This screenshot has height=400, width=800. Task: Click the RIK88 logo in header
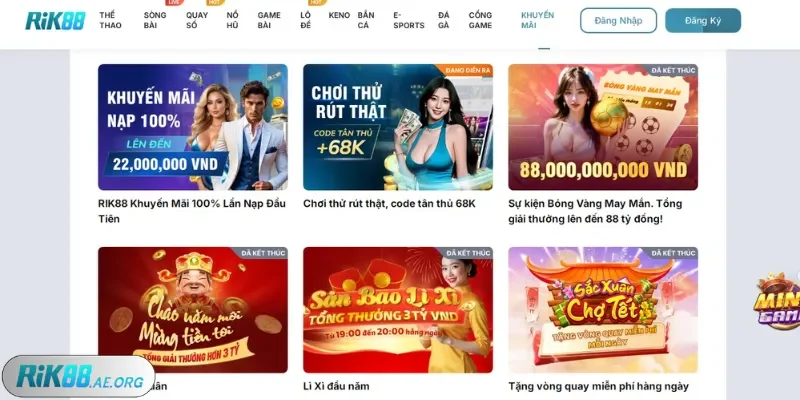(55, 20)
